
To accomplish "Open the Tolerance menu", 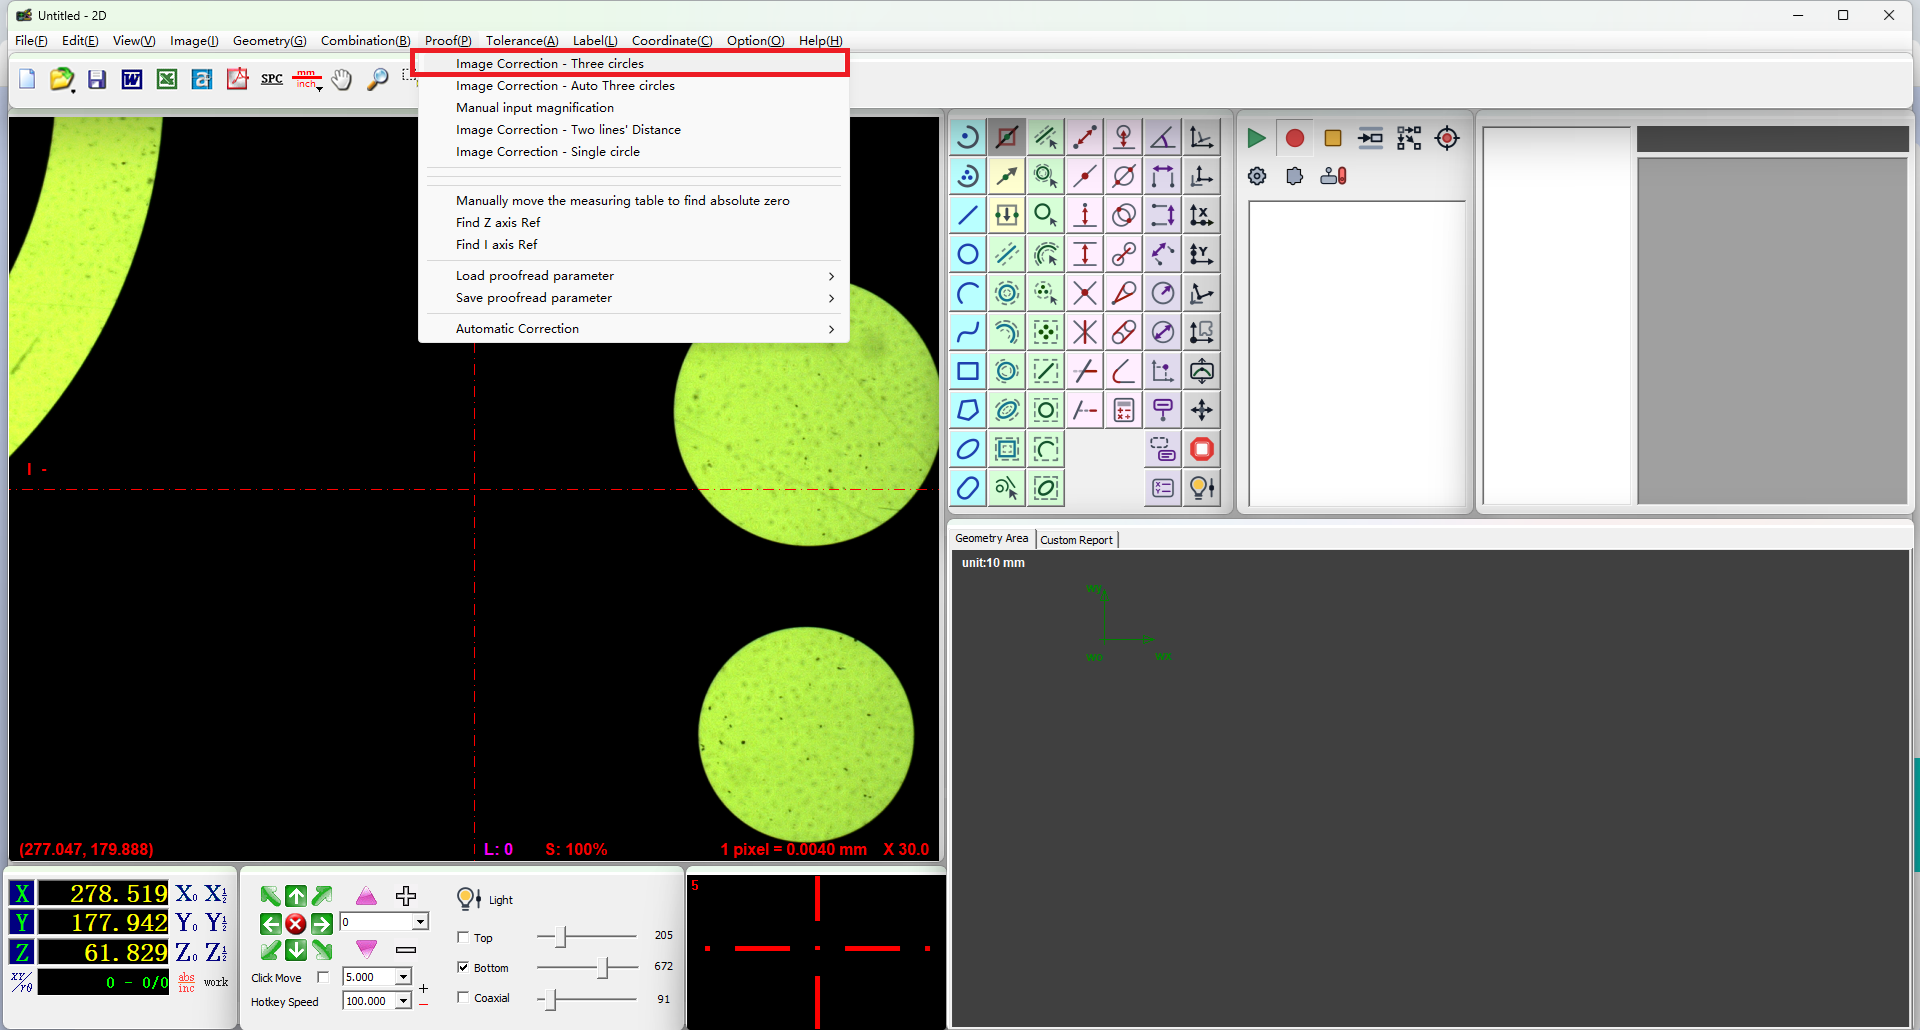I will point(522,41).
